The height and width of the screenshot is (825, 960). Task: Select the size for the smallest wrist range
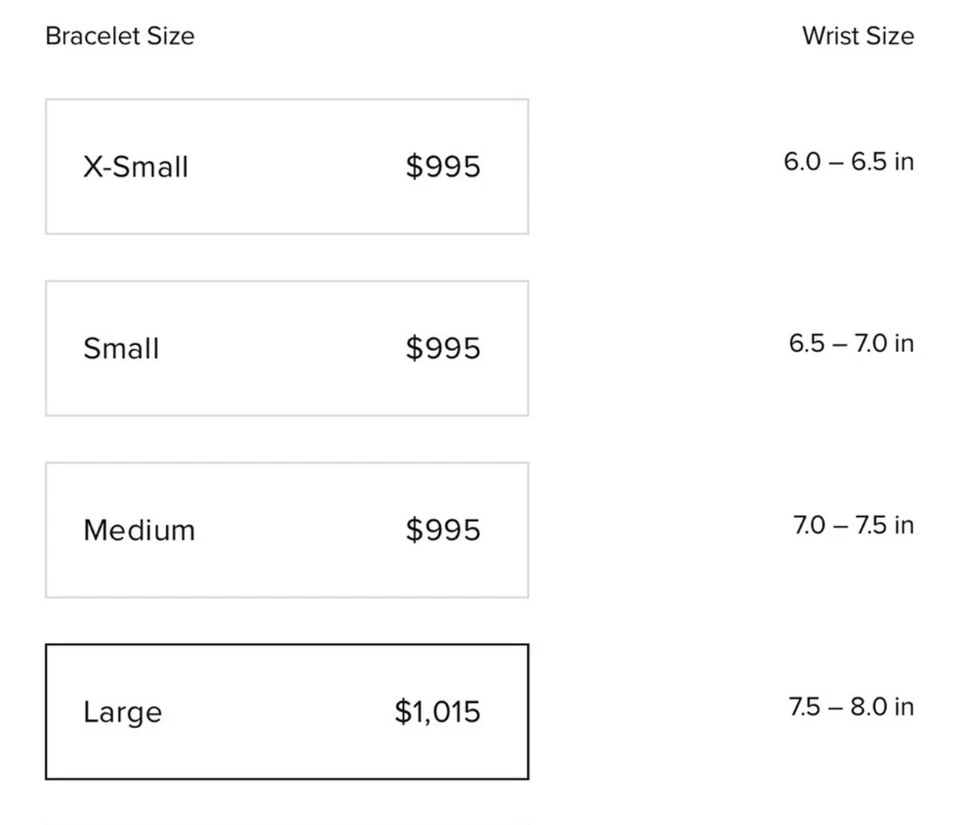click(286, 166)
